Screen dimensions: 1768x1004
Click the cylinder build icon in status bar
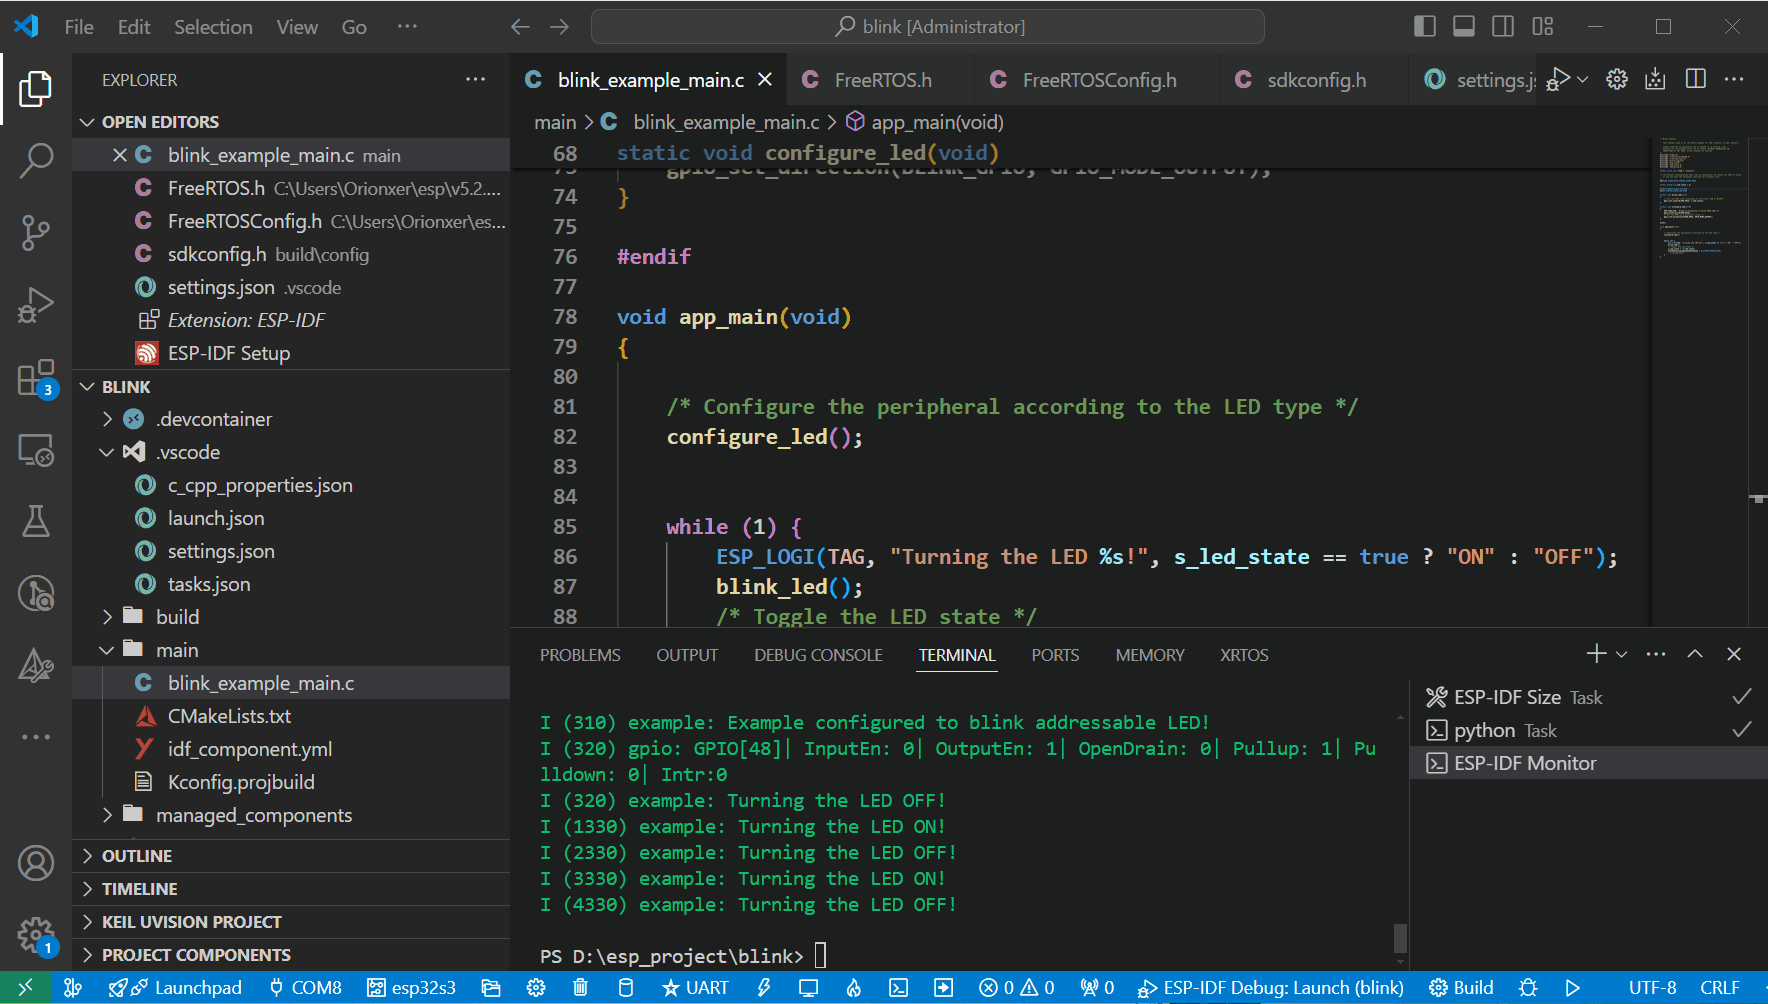(626, 988)
